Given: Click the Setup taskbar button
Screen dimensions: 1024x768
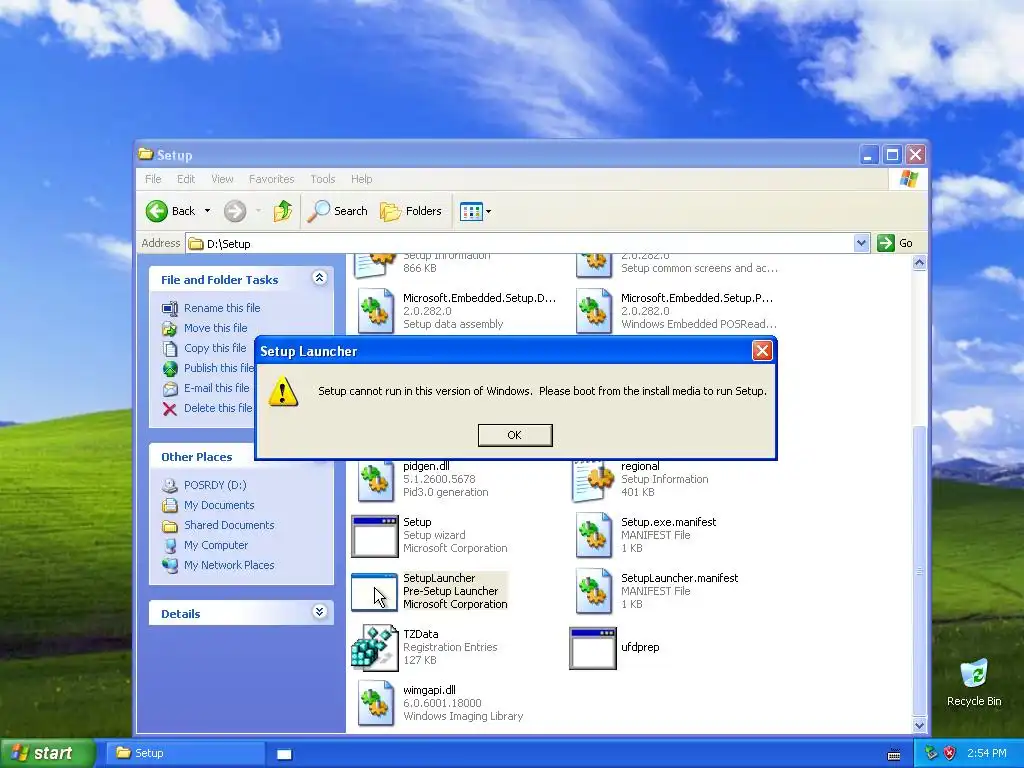Looking at the screenshot, I should coord(185,753).
